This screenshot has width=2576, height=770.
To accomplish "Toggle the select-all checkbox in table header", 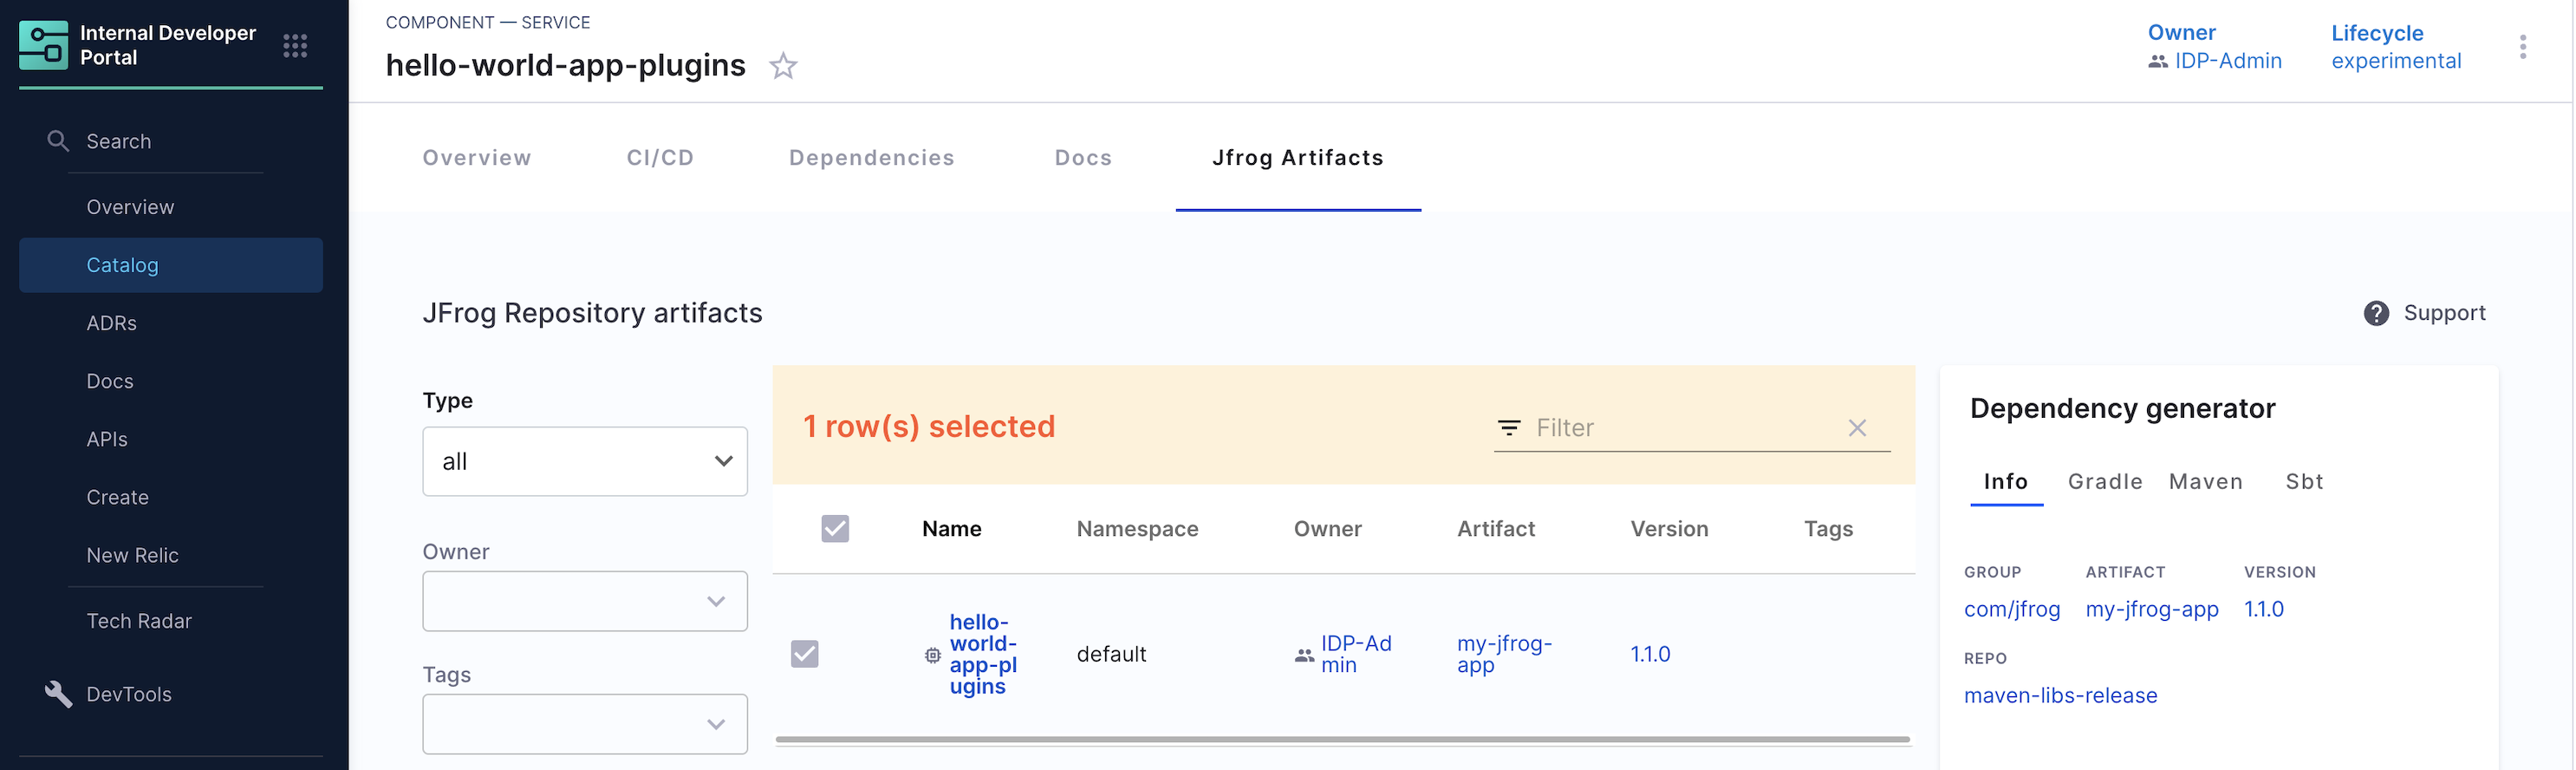I will click(x=835, y=528).
